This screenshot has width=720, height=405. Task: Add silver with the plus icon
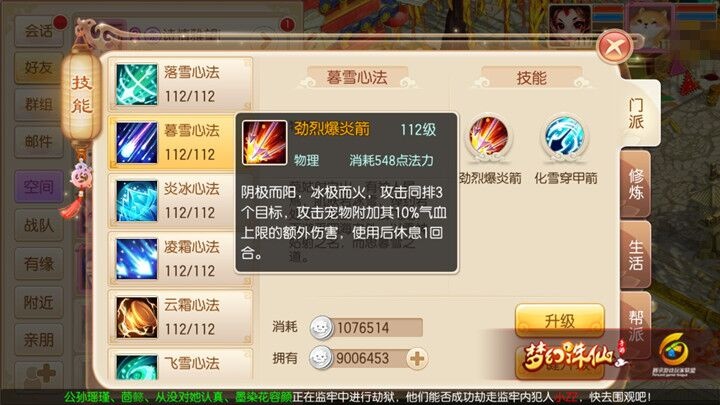click(x=417, y=359)
